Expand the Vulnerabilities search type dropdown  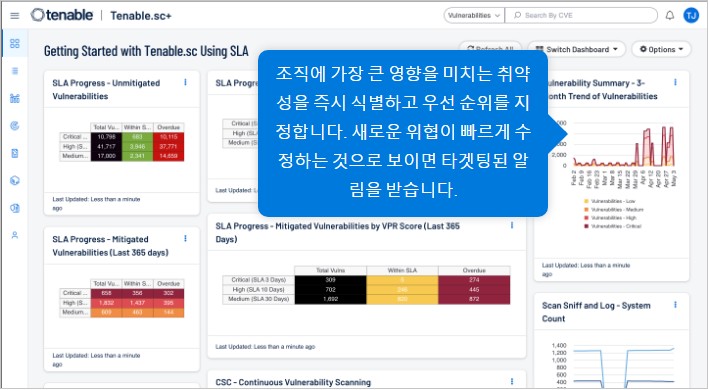coord(474,15)
